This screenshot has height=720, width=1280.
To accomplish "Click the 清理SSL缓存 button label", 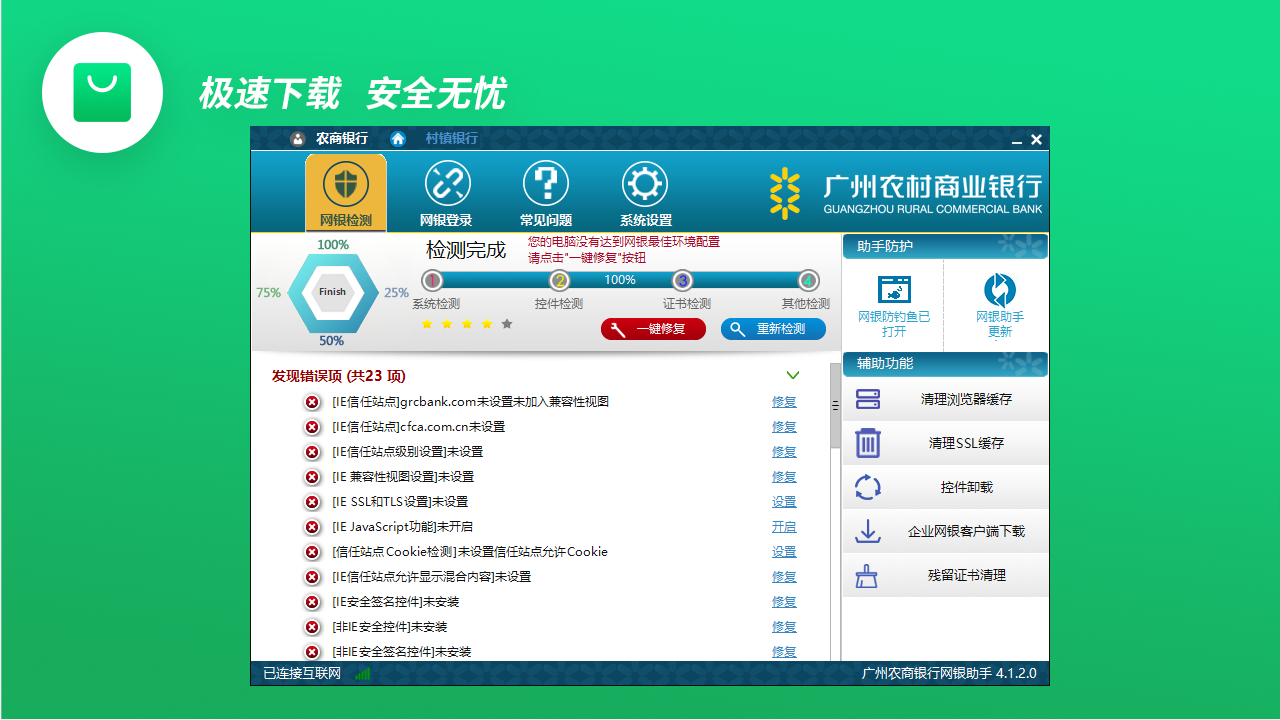I will (966, 443).
